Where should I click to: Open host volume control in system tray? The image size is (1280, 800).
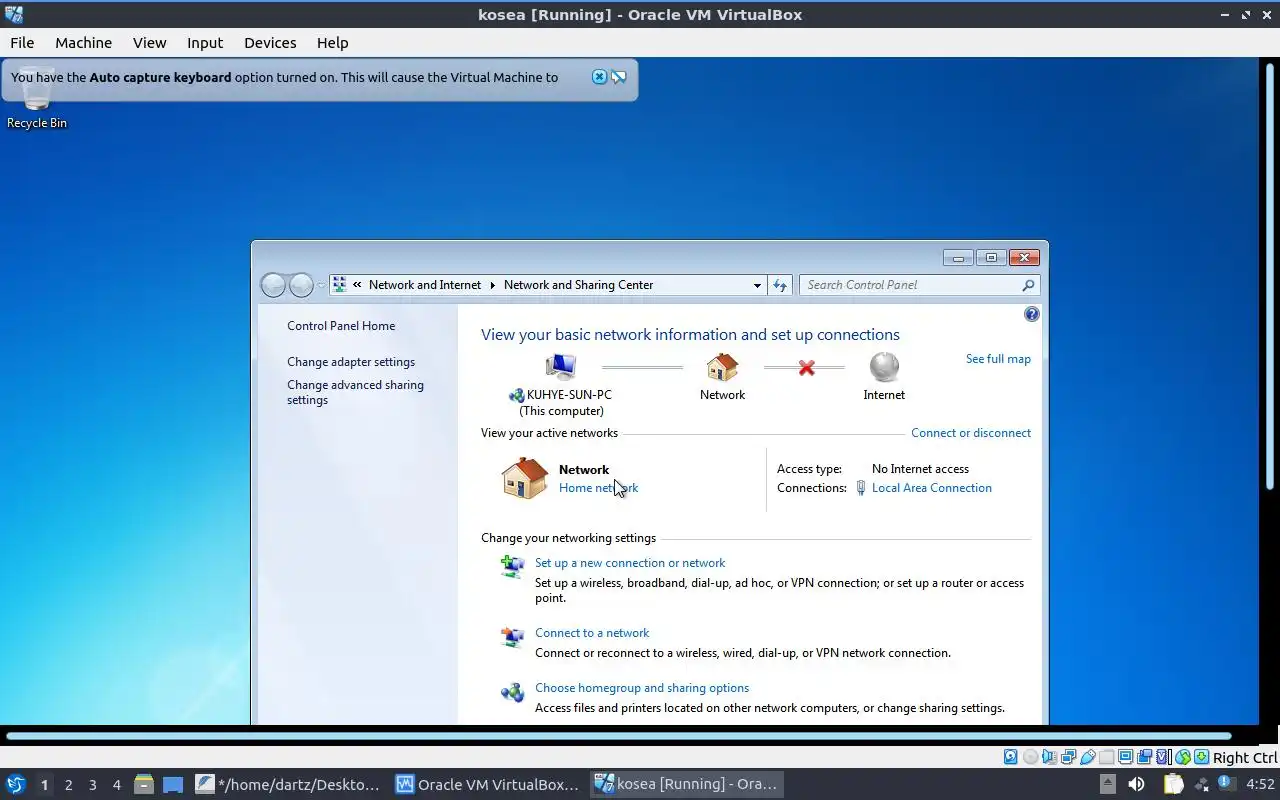1136,784
